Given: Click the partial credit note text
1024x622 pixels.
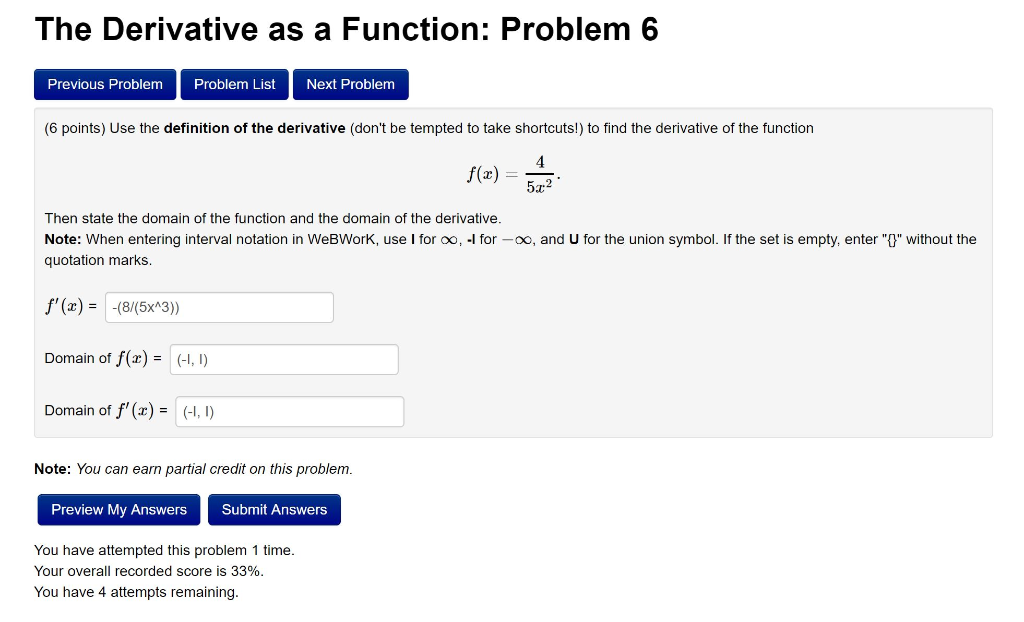Looking at the screenshot, I should (193, 469).
